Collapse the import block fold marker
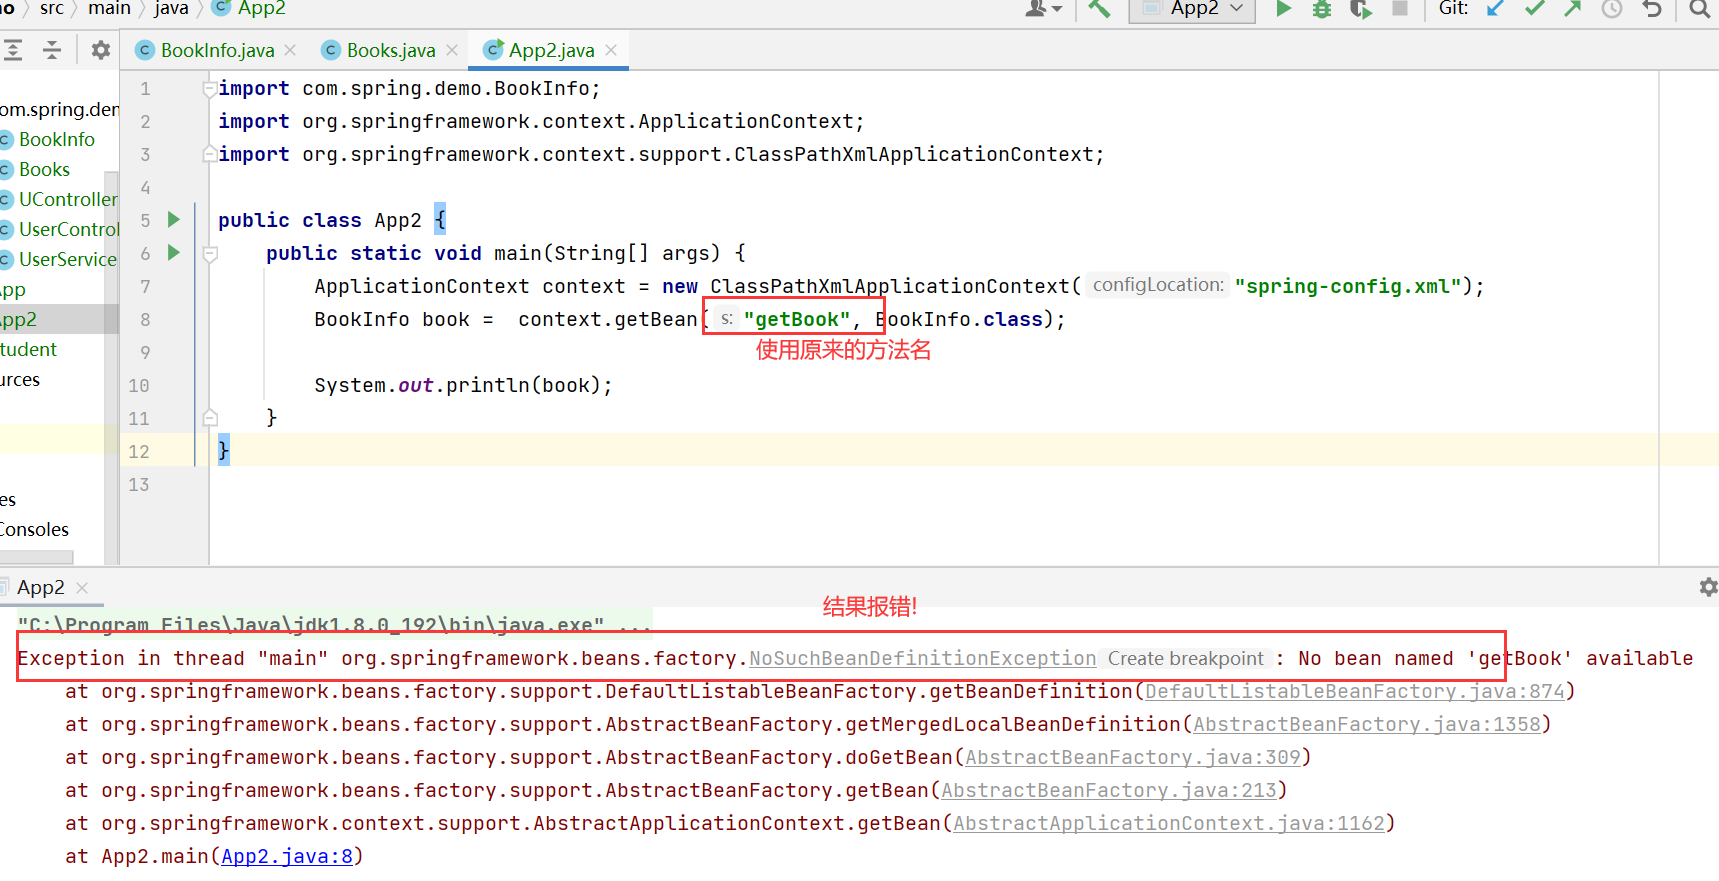1719x881 pixels. [210, 88]
